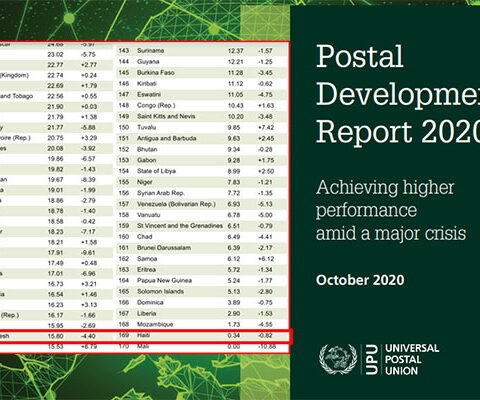The height and width of the screenshot is (400, 480).
Task: Click rank number 169
Action: click(x=124, y=335)
